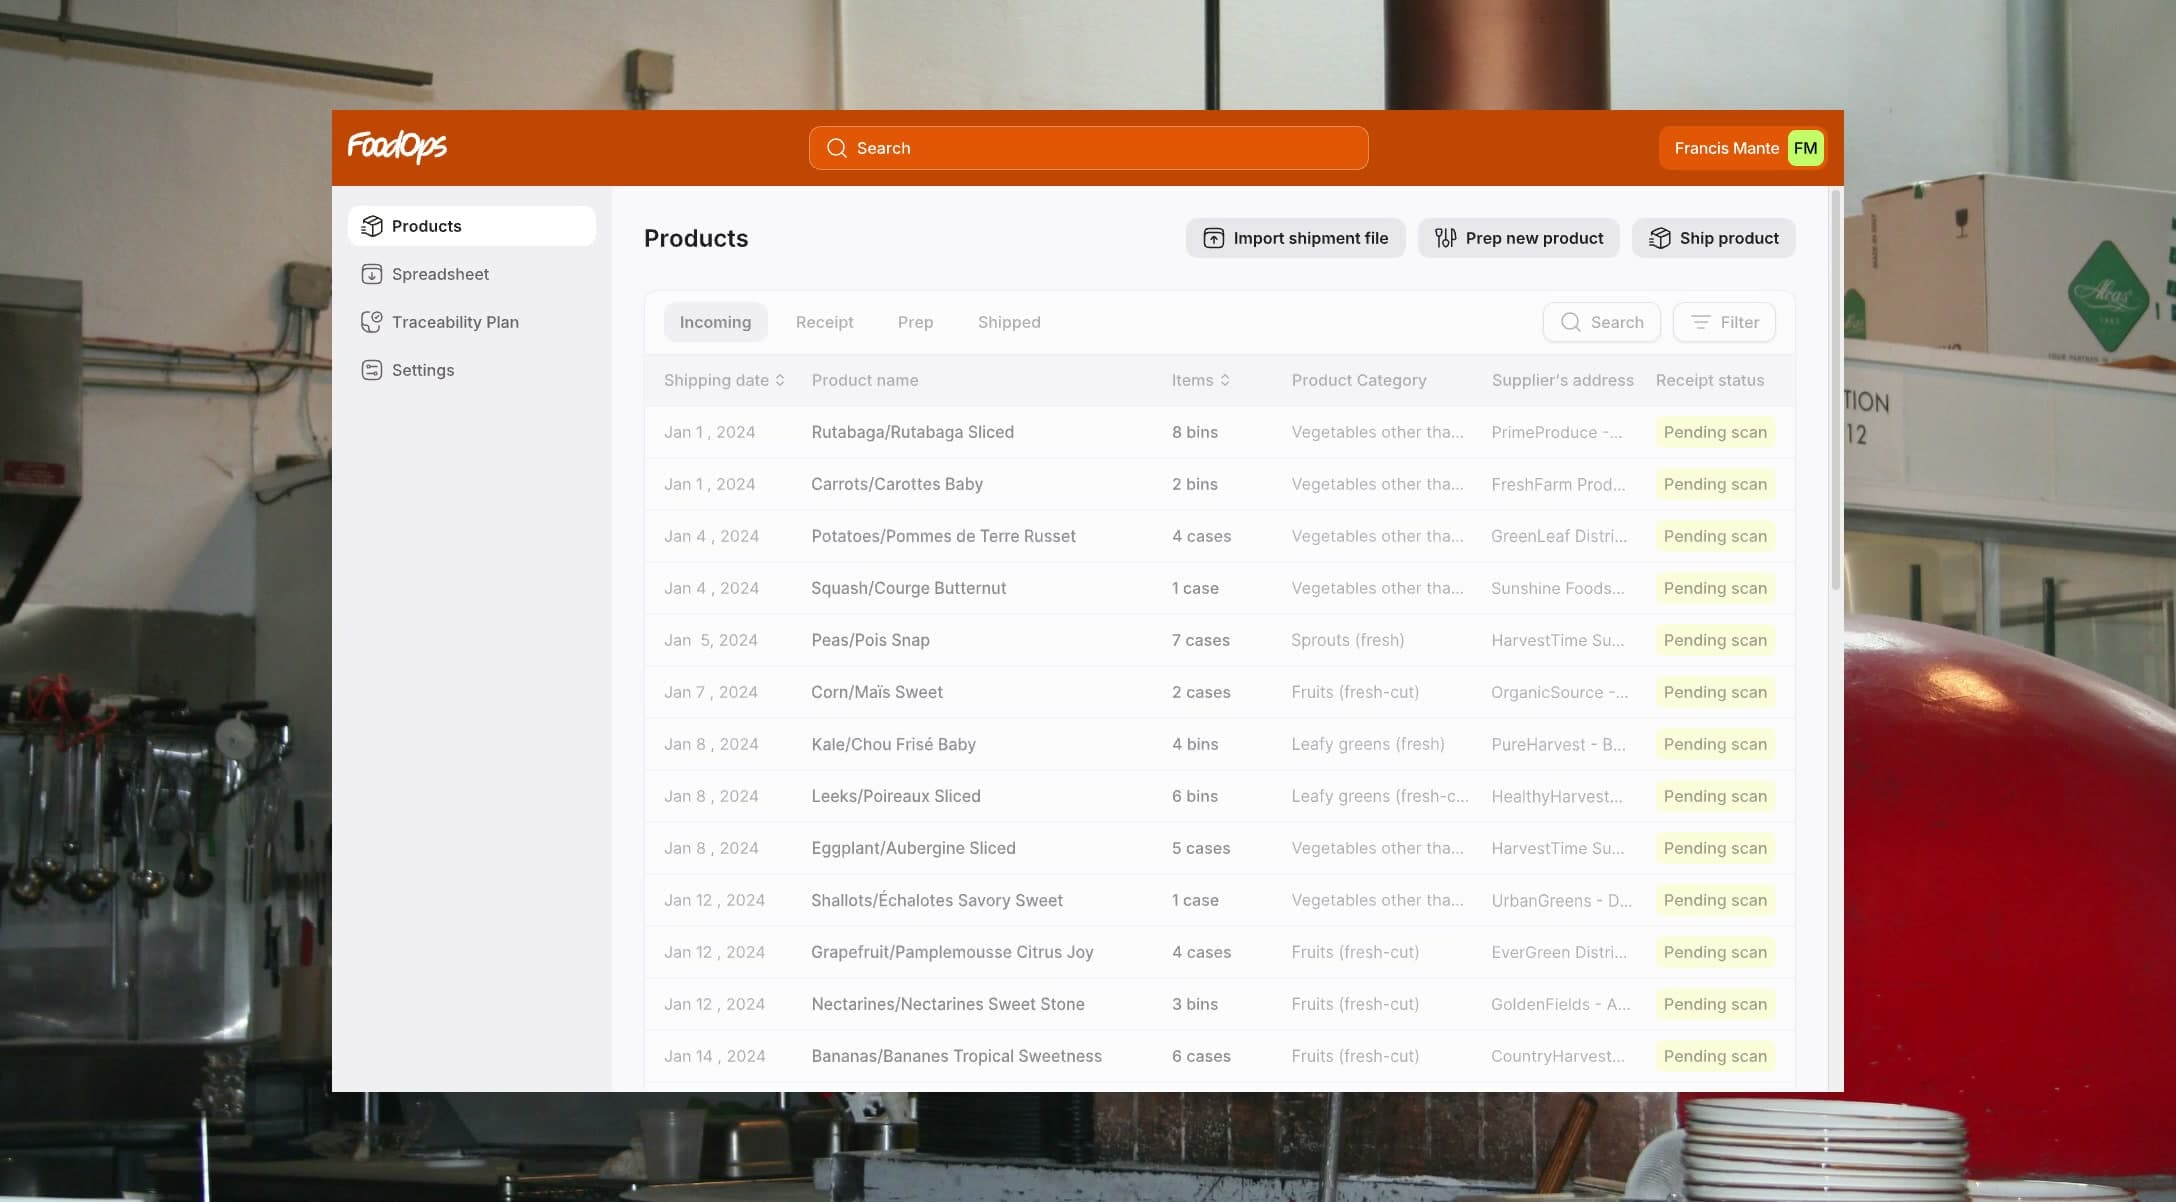Sort table by Items column arrows
This screenshot has height=1202, width=2176.
pyautogui.click(x=1225, y=380)
